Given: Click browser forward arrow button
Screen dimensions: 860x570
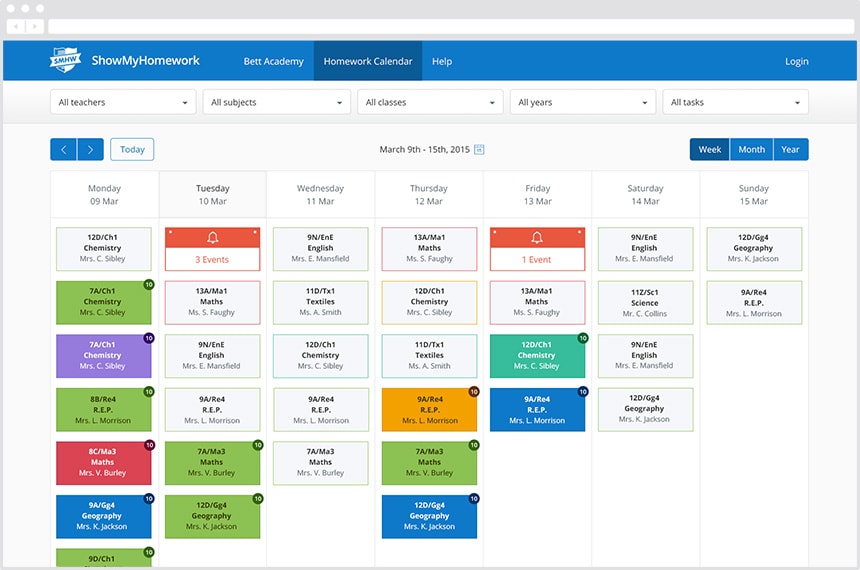Looking at the screenshot, I should tap(35, 26).
